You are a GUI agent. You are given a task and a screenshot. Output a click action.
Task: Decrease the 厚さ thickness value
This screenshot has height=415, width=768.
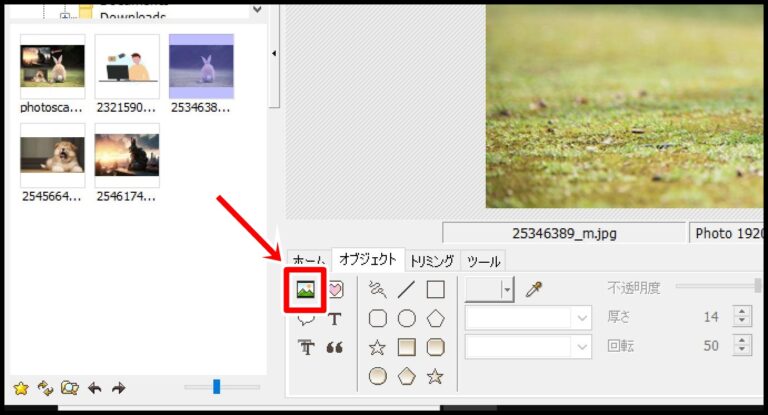click(x=742, y=322)
